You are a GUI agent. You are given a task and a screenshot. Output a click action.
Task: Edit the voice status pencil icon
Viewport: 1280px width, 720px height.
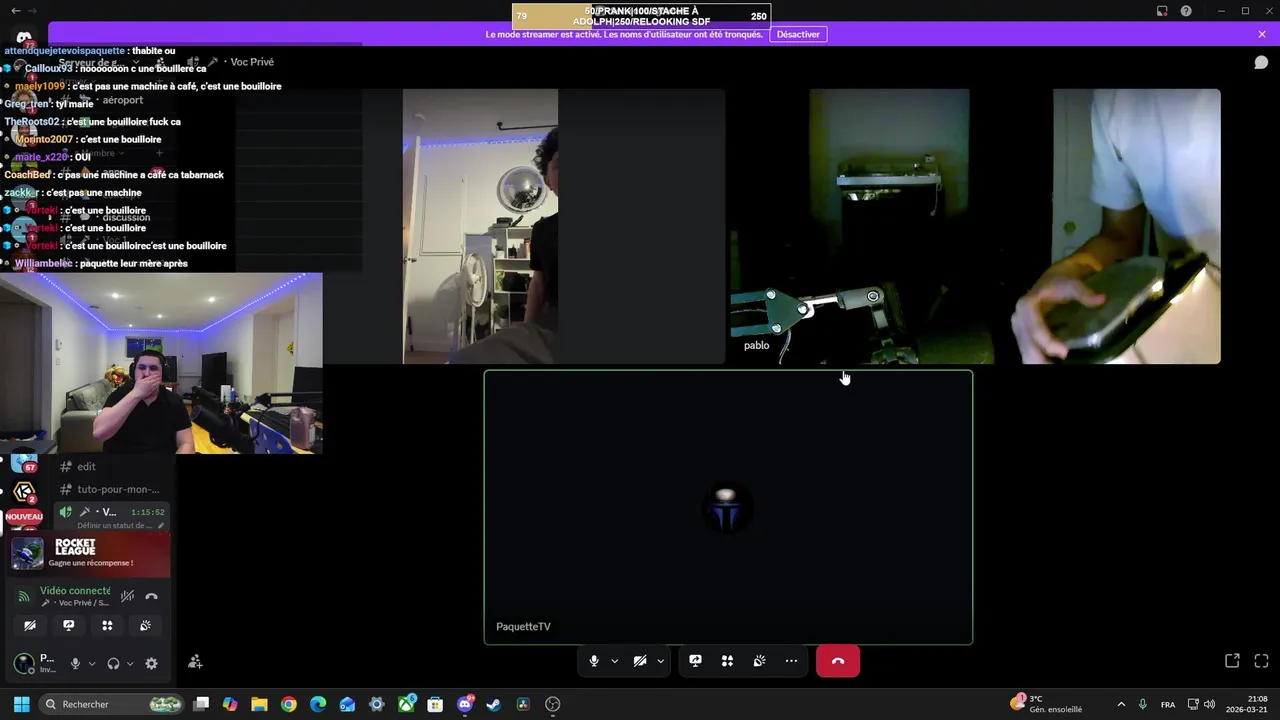click(161, 525)
